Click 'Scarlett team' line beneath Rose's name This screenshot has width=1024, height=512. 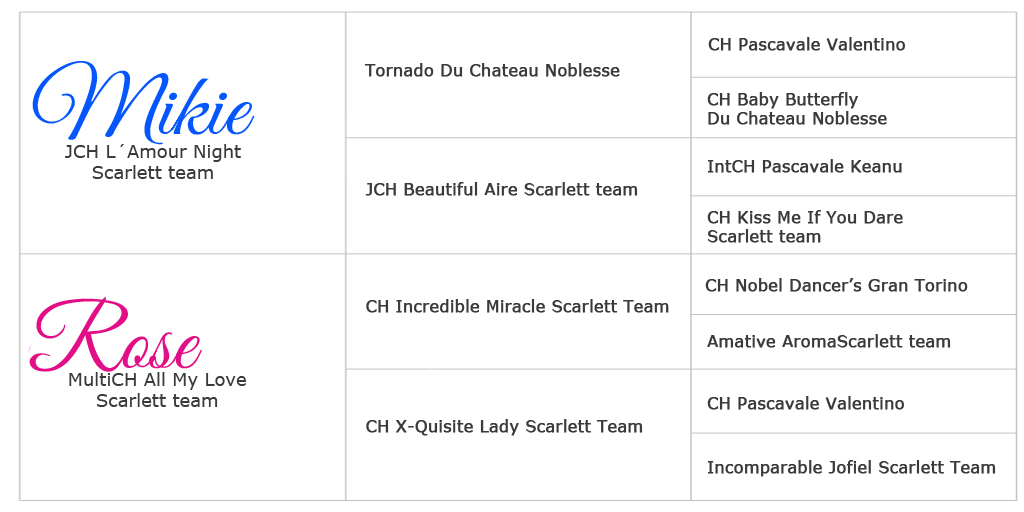pos(157,401)
